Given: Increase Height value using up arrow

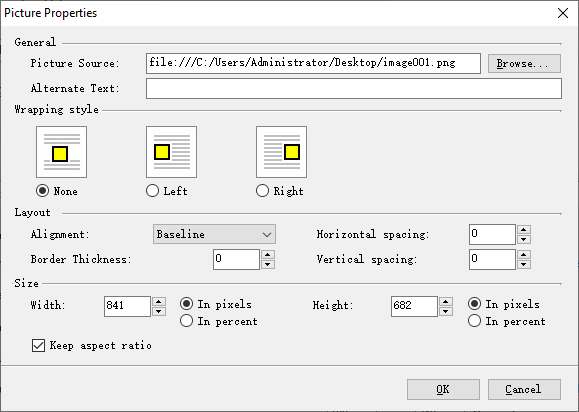Looking at the screenshot, I should (x=446, y=302).
